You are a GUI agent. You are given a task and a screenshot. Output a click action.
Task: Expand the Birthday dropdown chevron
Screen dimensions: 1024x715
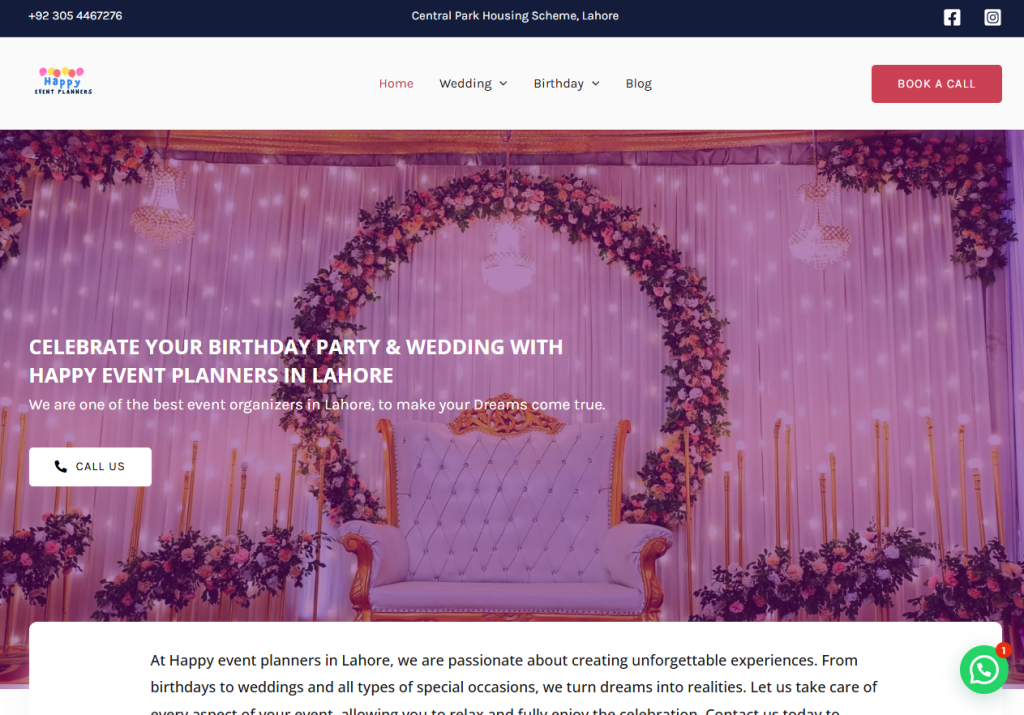tap(596, 84)
